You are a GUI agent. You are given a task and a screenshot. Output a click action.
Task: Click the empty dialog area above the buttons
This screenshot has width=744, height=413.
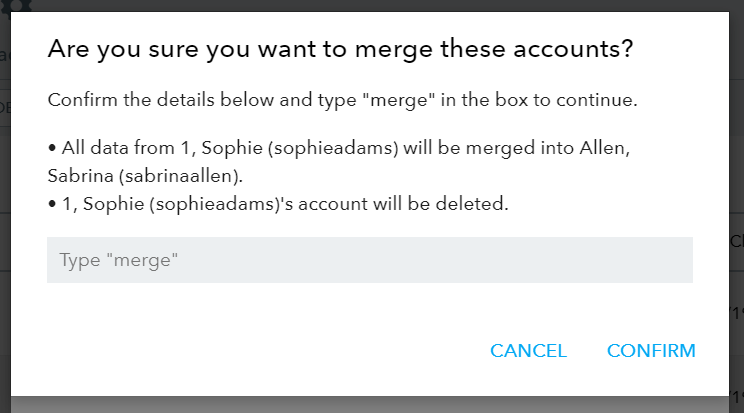(x=370, y=311)
